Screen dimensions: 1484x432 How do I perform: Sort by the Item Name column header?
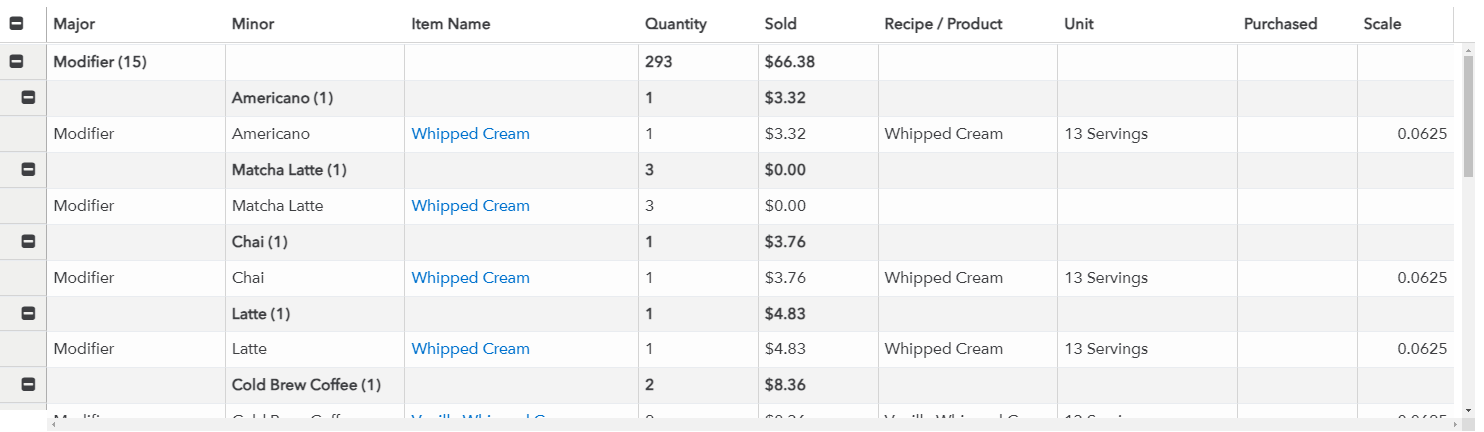point(450,24)
